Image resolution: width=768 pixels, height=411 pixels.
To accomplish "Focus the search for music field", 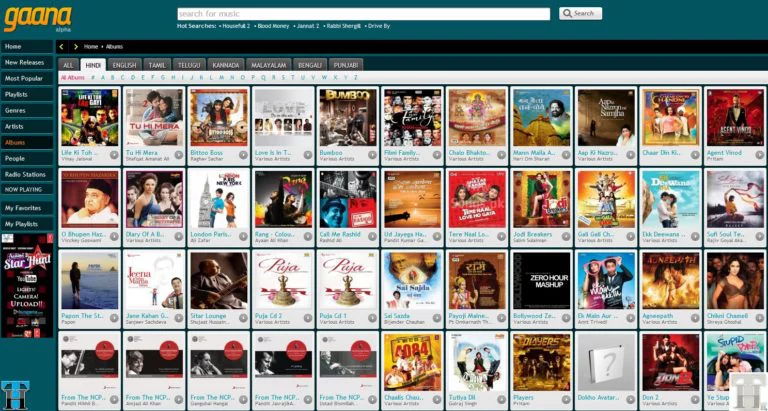I will tap(363, 14).
